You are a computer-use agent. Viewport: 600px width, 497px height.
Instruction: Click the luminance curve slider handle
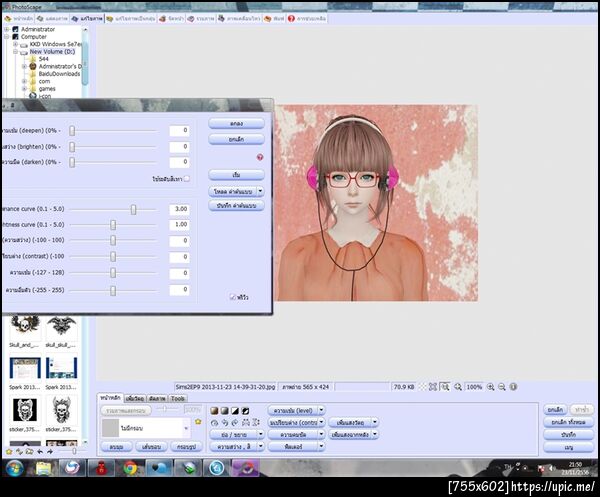[x=133, y=209]
